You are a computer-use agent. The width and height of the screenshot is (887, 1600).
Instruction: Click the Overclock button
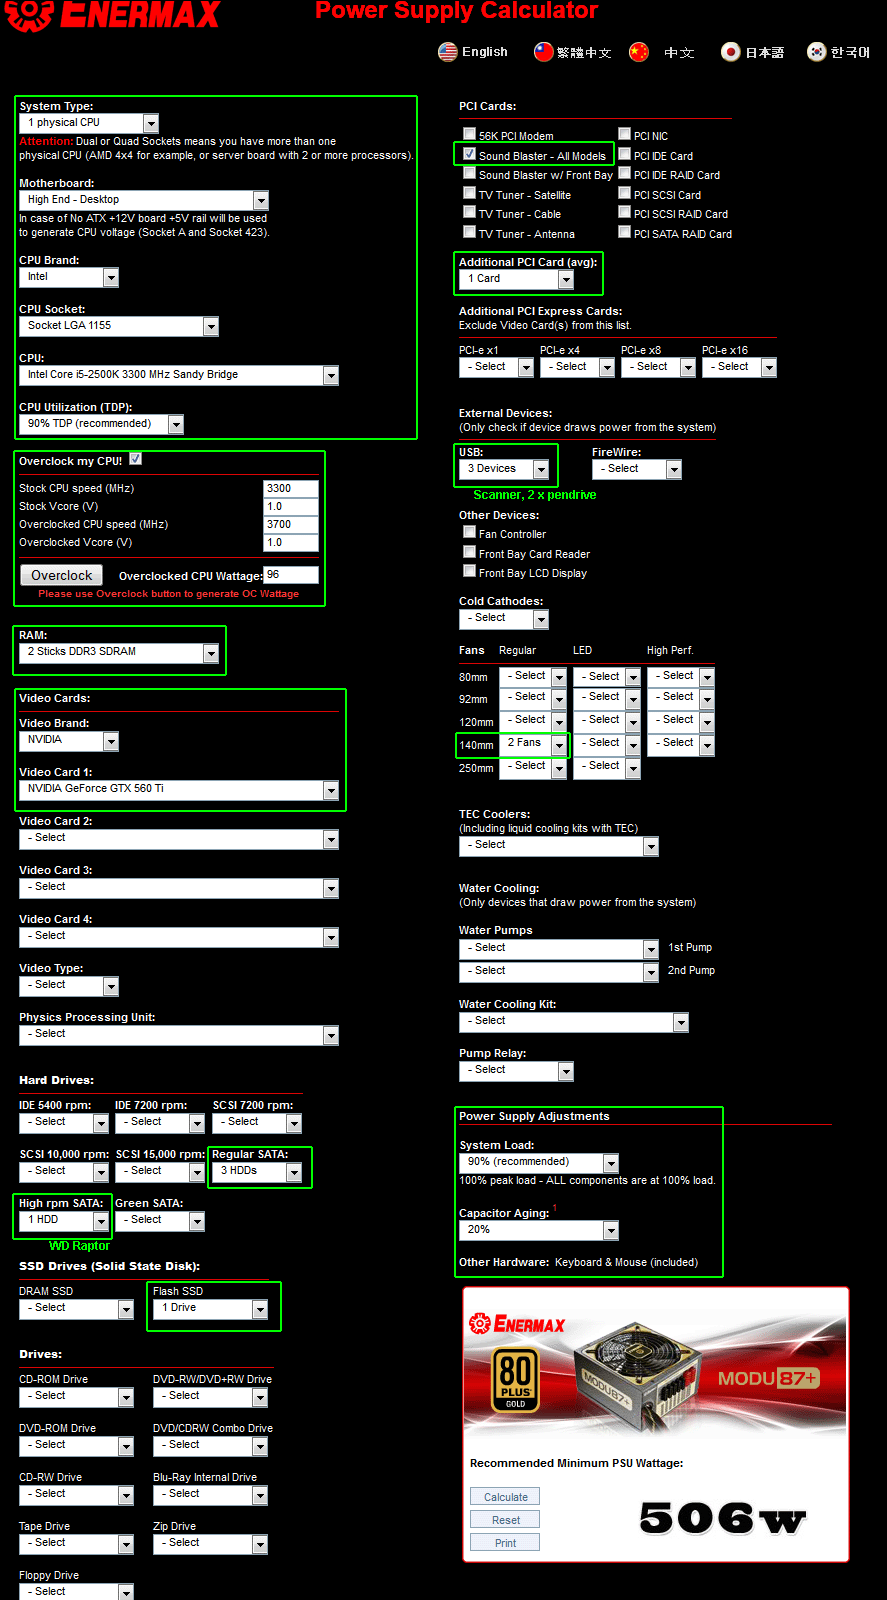pos(61,575)
